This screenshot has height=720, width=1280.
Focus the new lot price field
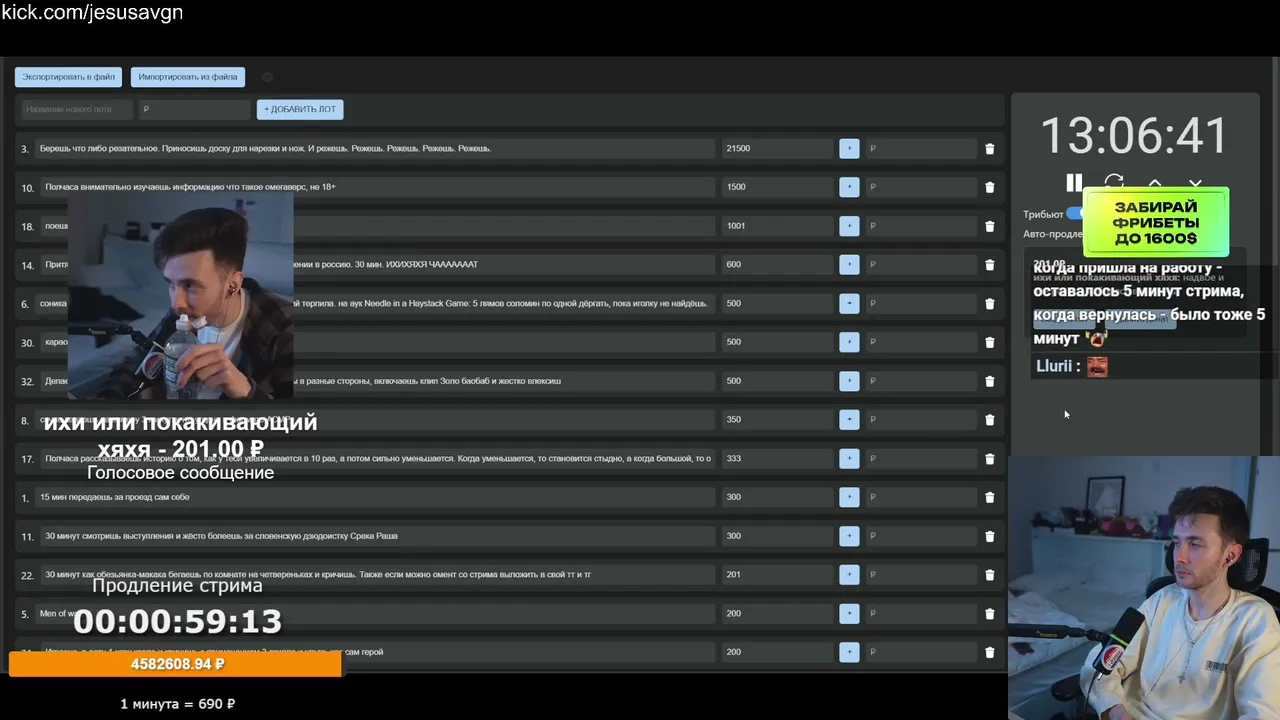point(194,109)
